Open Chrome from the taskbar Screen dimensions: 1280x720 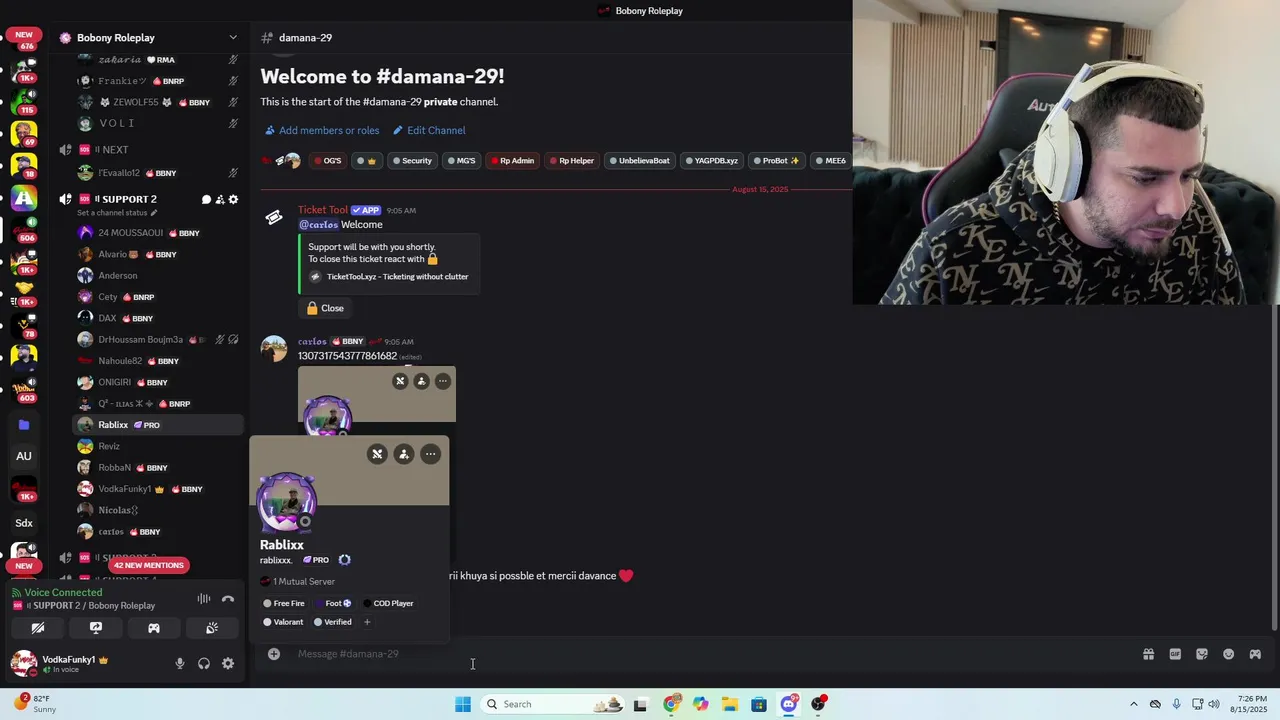coord(671,704)
